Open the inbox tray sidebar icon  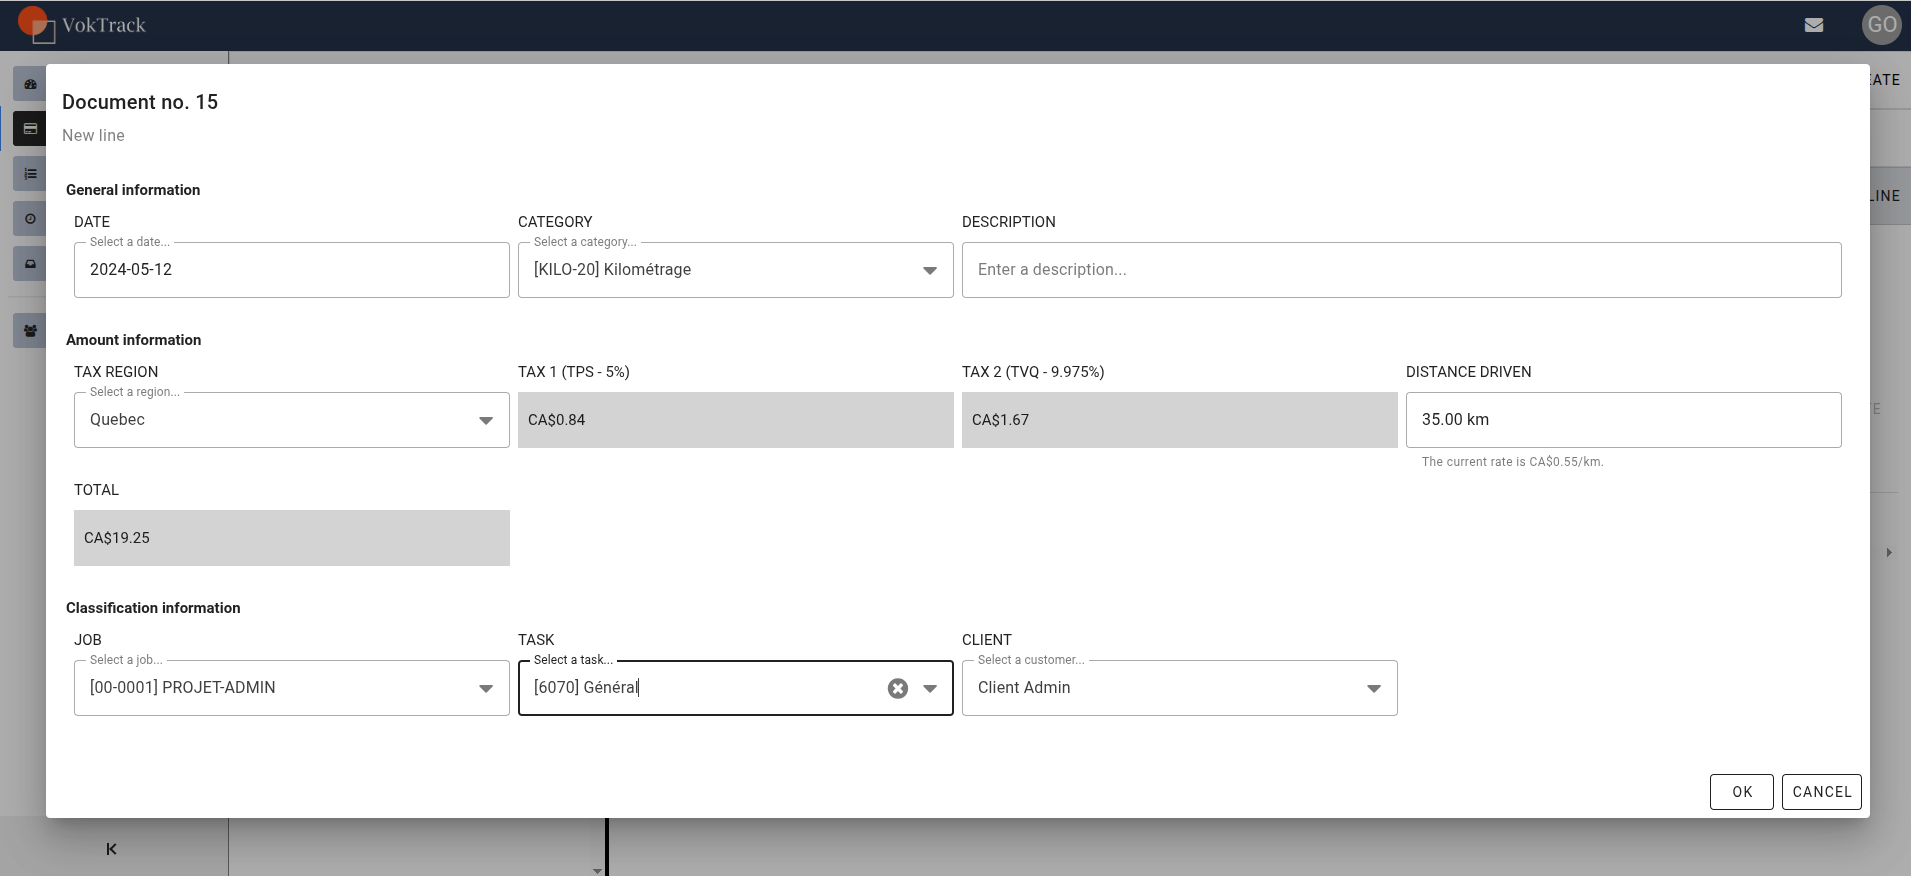click(x=30, y=264)
